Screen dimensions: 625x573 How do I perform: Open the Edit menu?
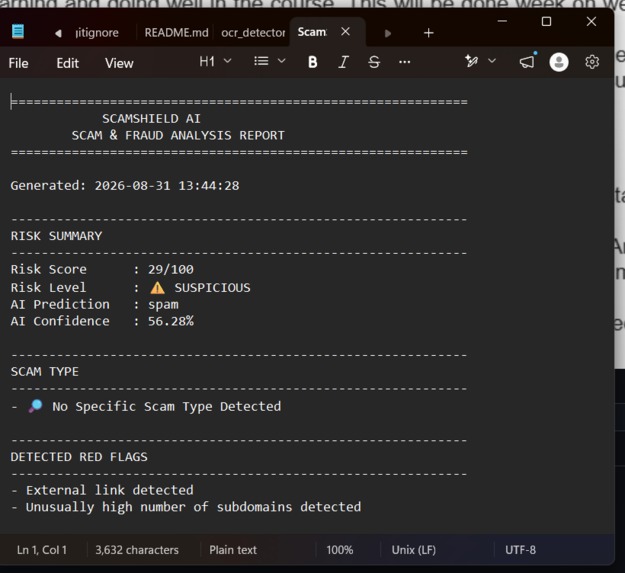pos(67,63)
